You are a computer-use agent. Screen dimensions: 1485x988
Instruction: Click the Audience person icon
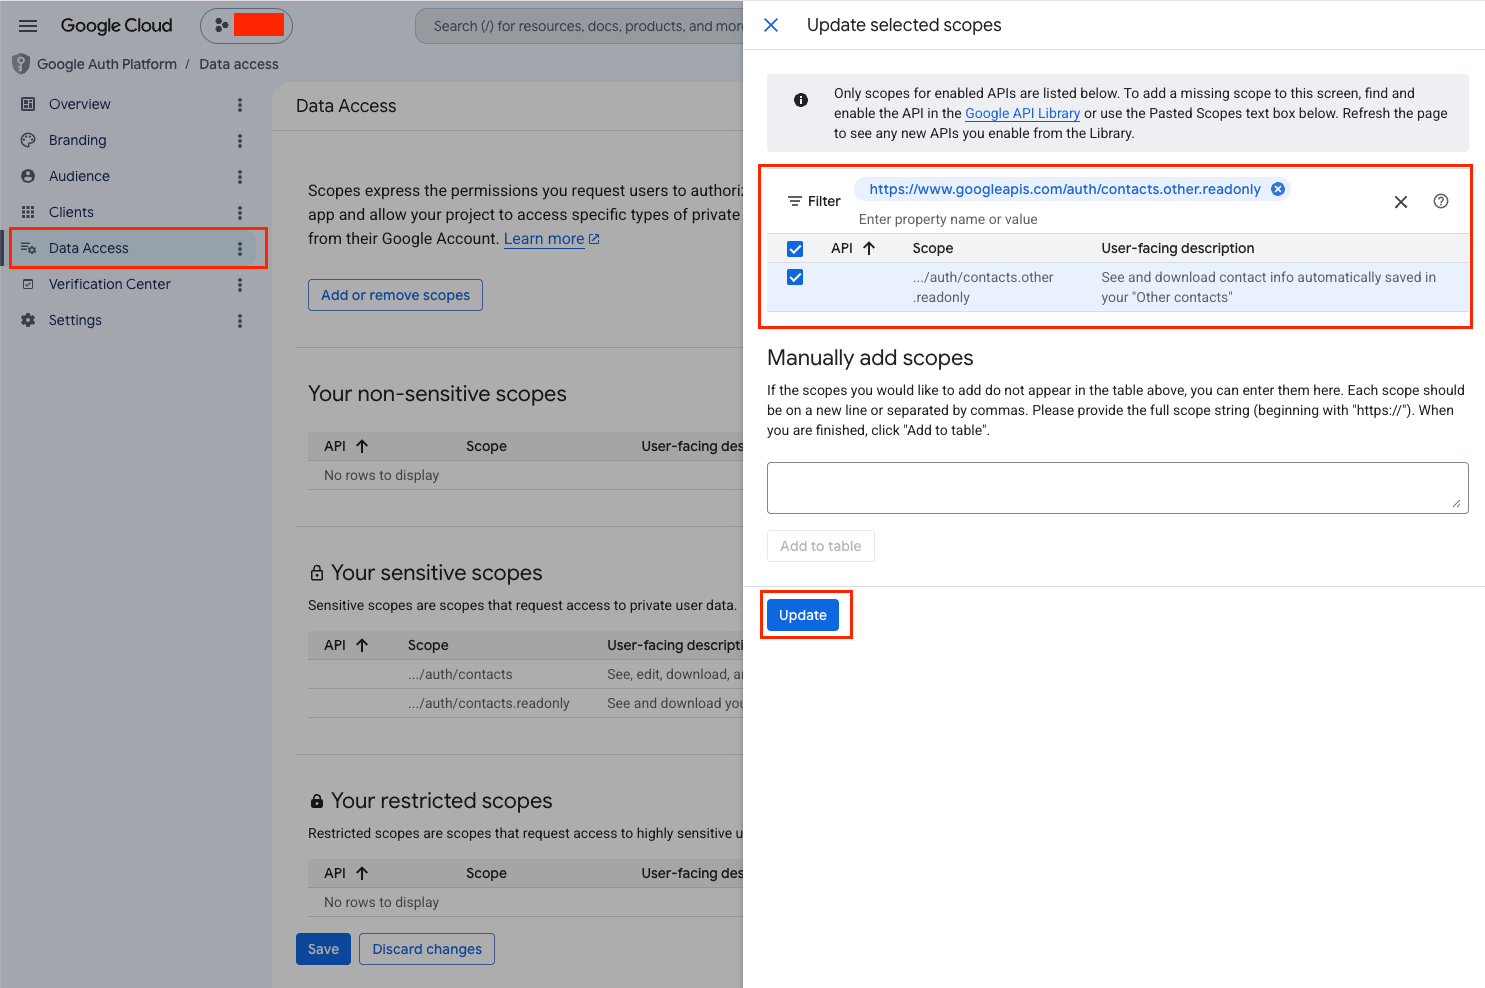(28, 176)
